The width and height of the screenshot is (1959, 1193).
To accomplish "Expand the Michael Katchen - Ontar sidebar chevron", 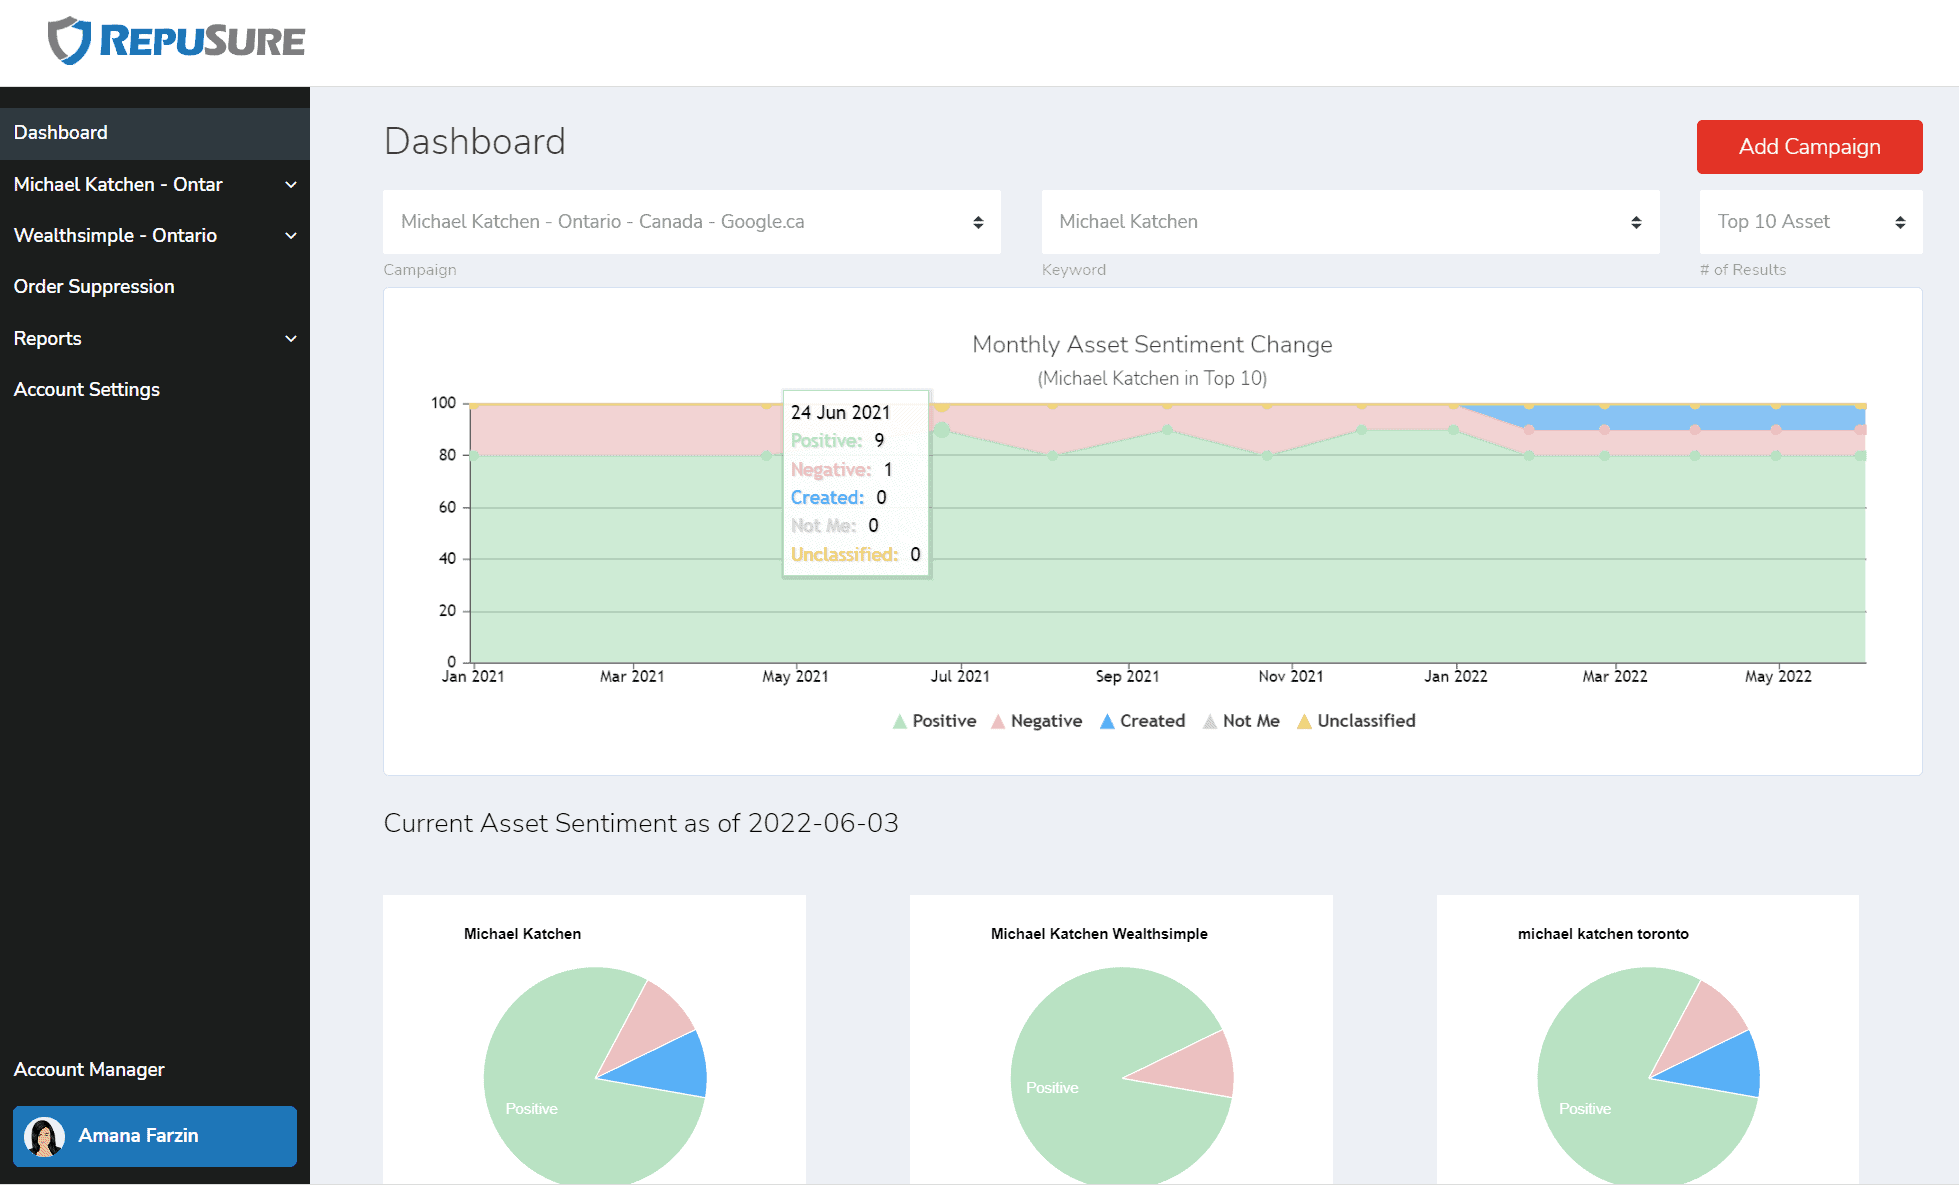I will point(291,185).
